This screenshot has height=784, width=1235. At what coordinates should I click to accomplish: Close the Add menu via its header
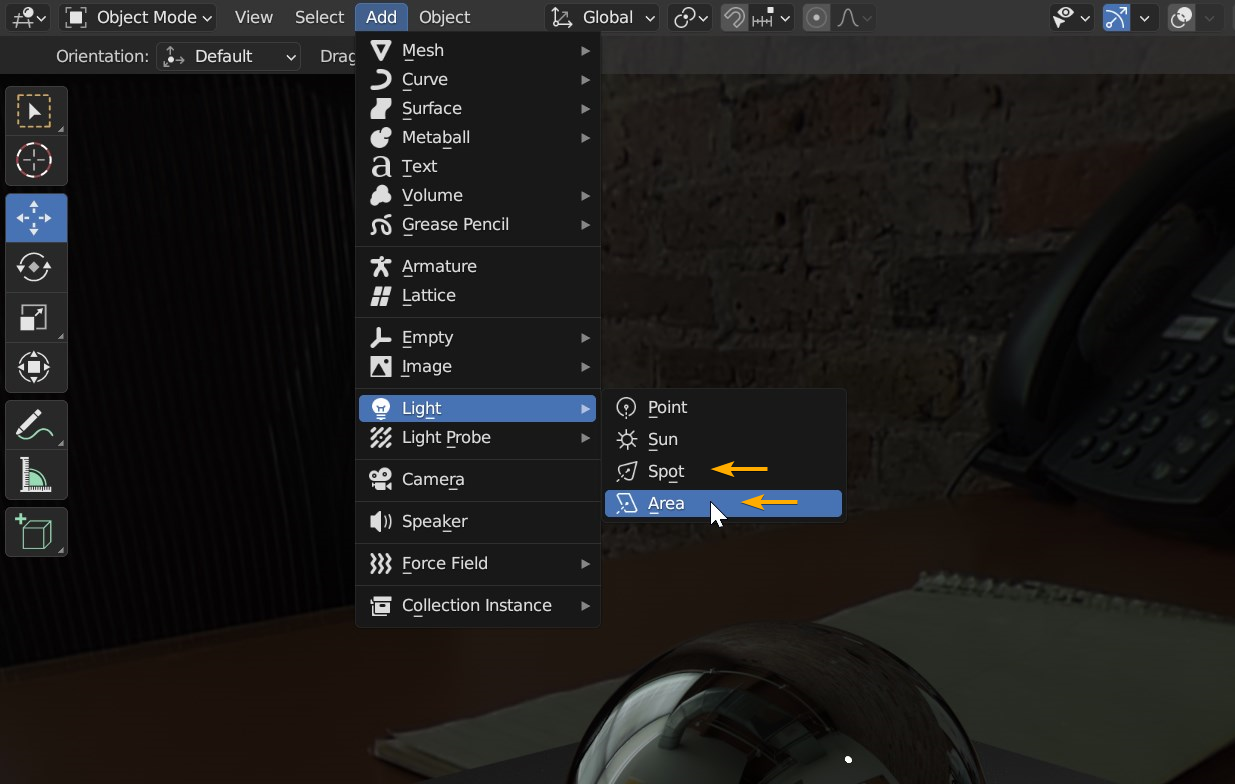tap(381, 17)
